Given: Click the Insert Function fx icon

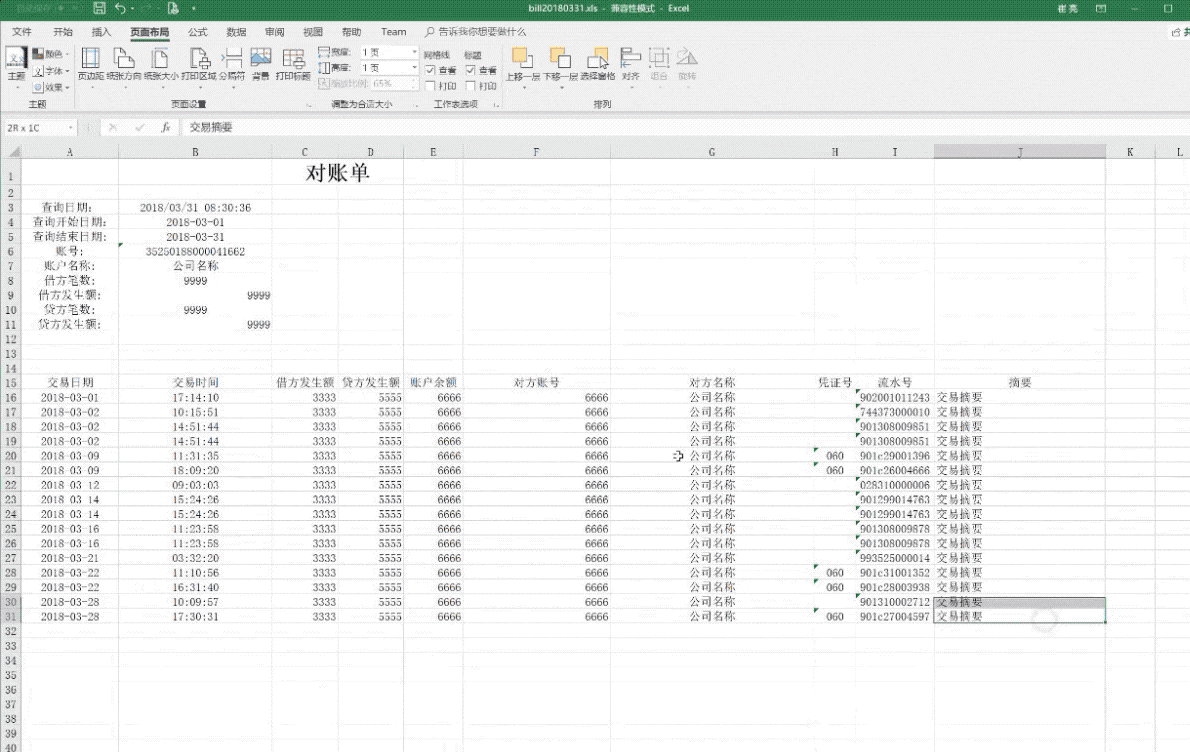Looking at the screenshot, I should click(x=165, y=127).
